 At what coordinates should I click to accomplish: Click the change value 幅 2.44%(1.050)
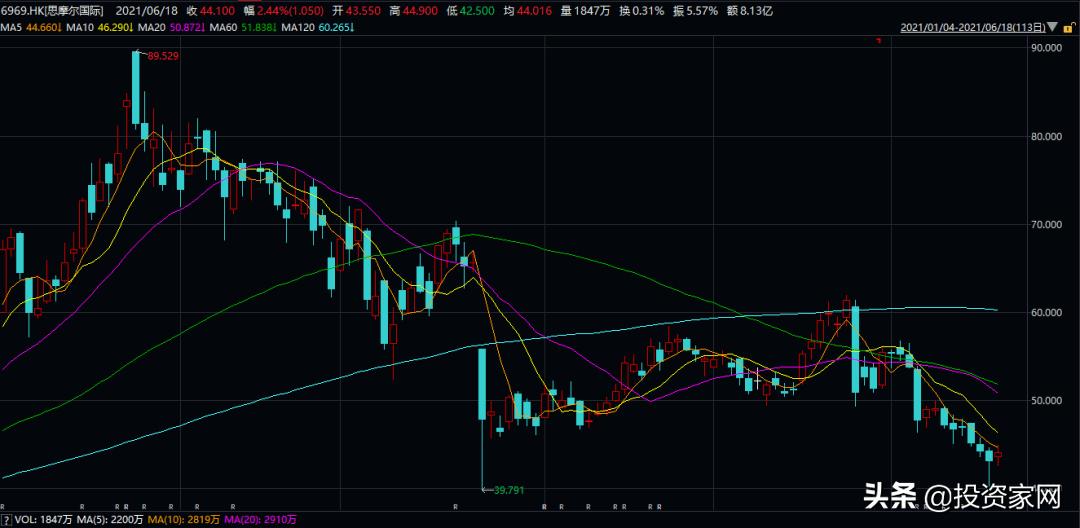284,10
